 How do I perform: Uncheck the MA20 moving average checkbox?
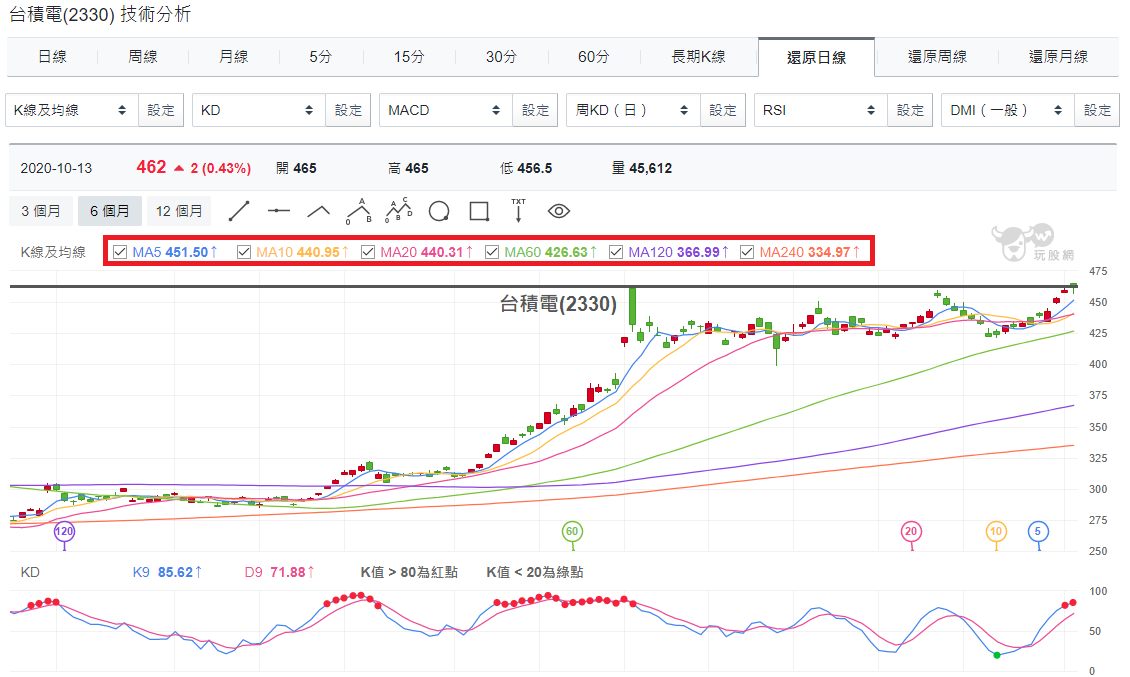coord(368,252)
